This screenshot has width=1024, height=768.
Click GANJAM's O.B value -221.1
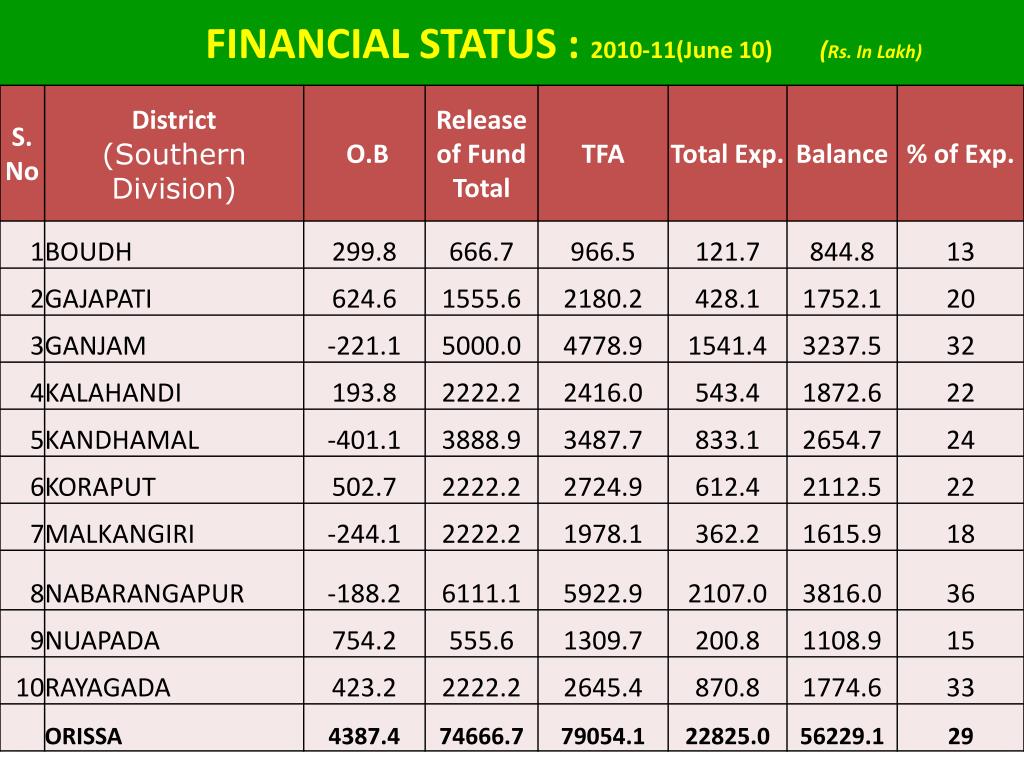click(x=364, y=345)
